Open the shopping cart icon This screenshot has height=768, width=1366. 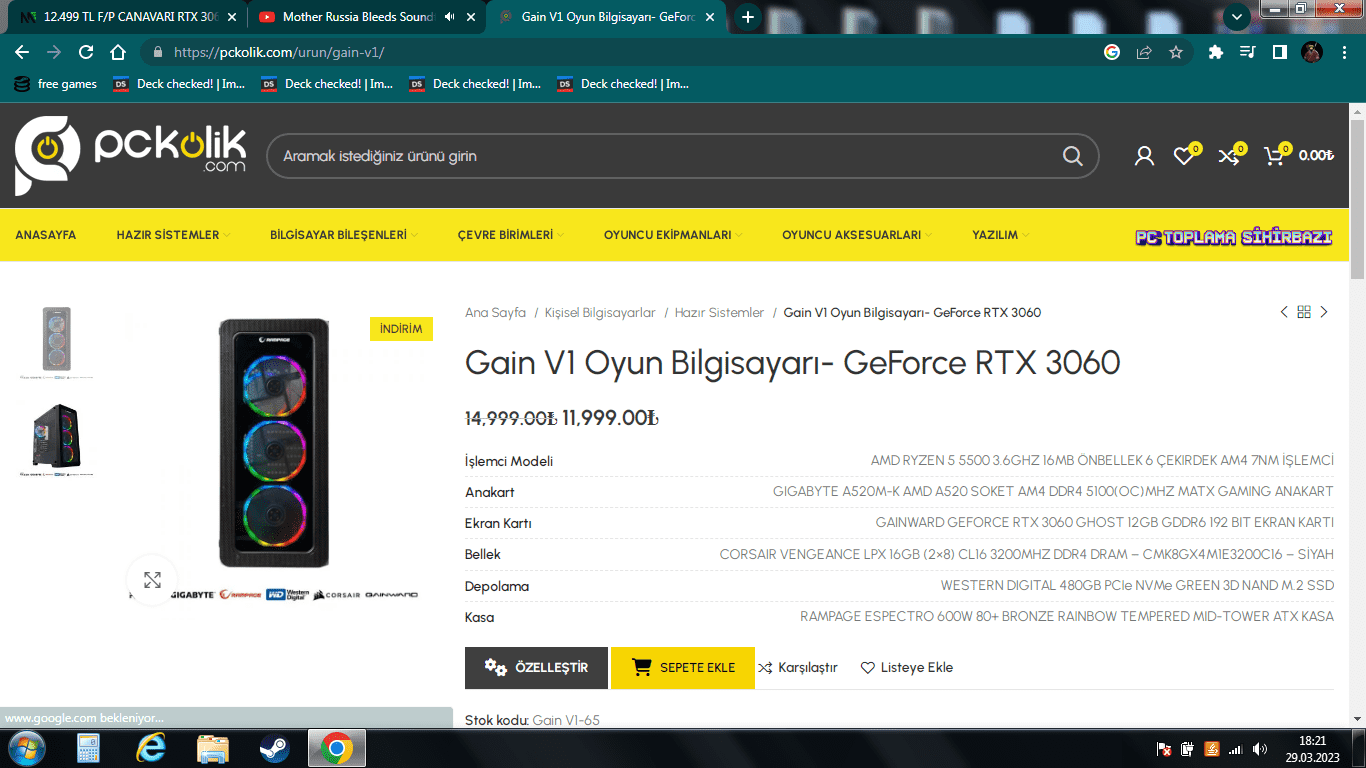pos(1274,156)
